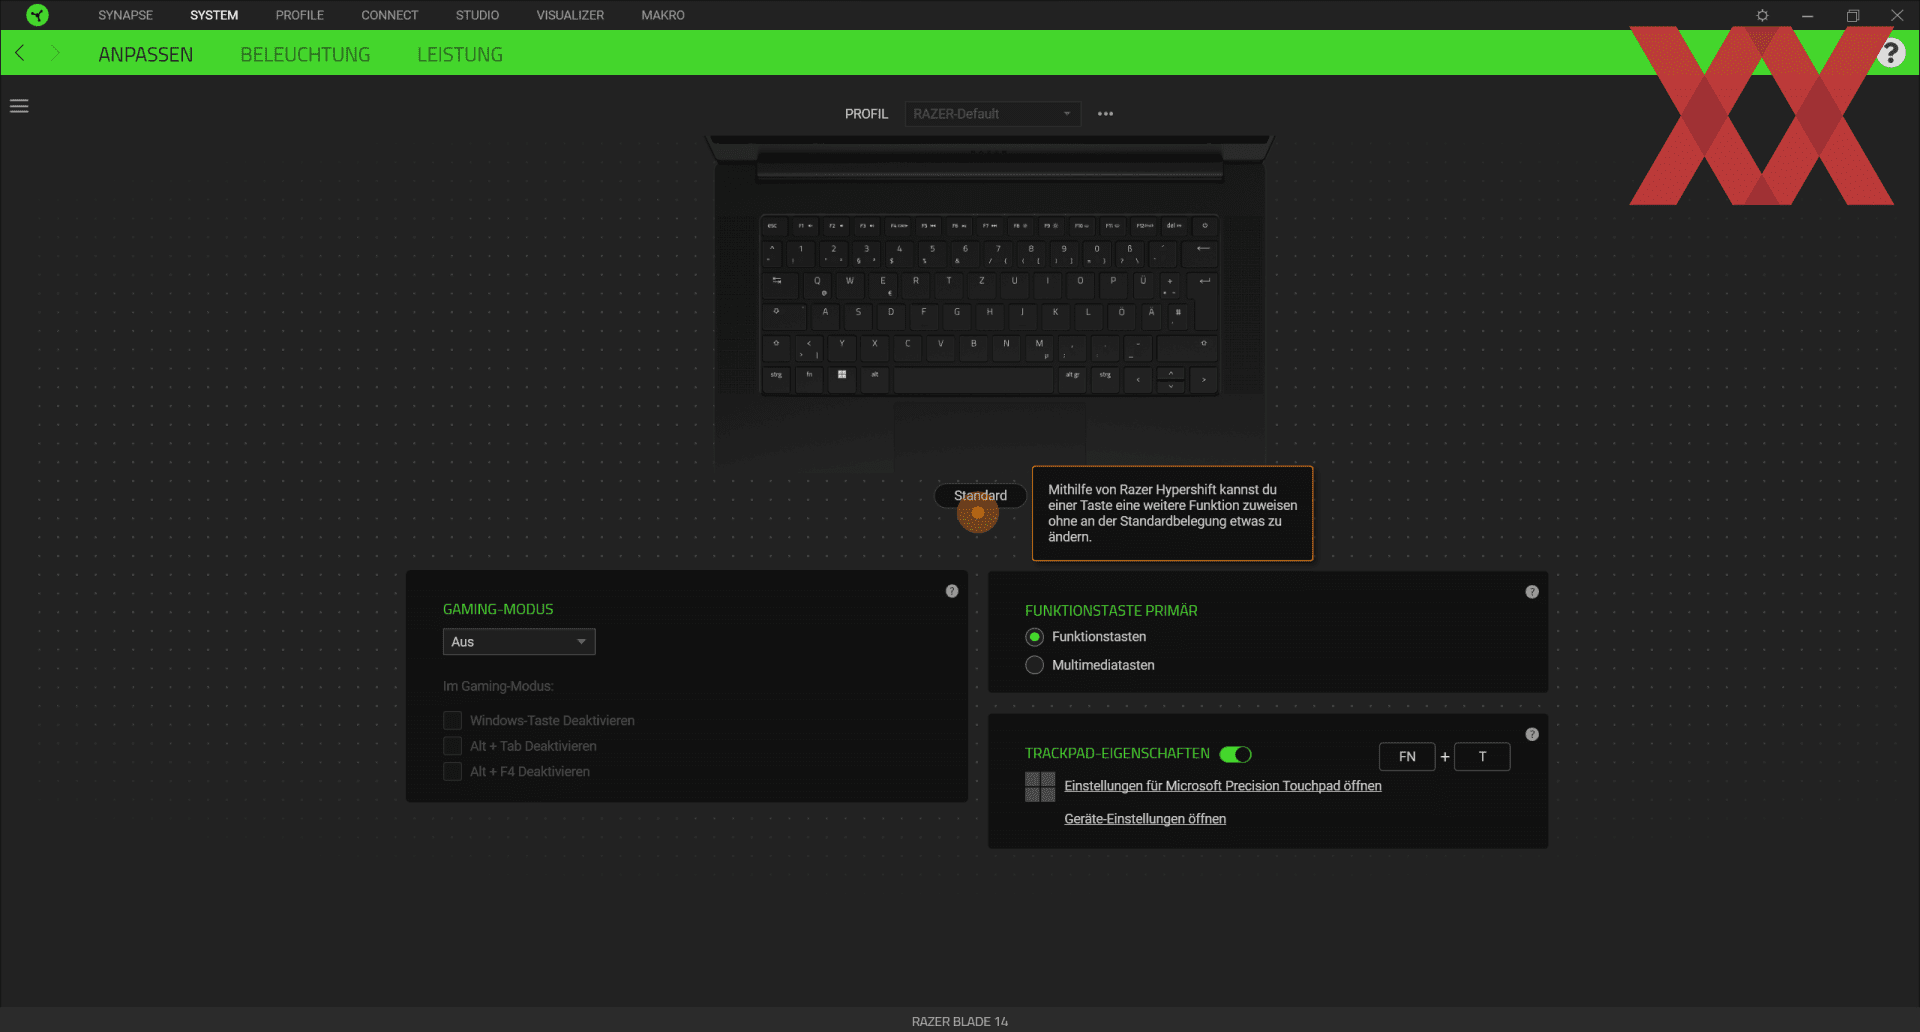Select the Q key on the keyboard diagram

point(817,284)
